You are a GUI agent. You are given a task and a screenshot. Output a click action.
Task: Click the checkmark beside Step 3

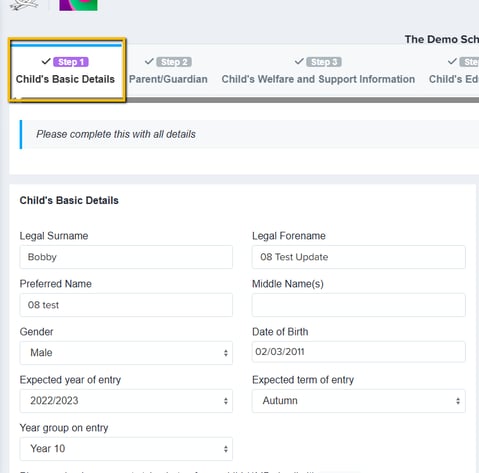[299, 61]
